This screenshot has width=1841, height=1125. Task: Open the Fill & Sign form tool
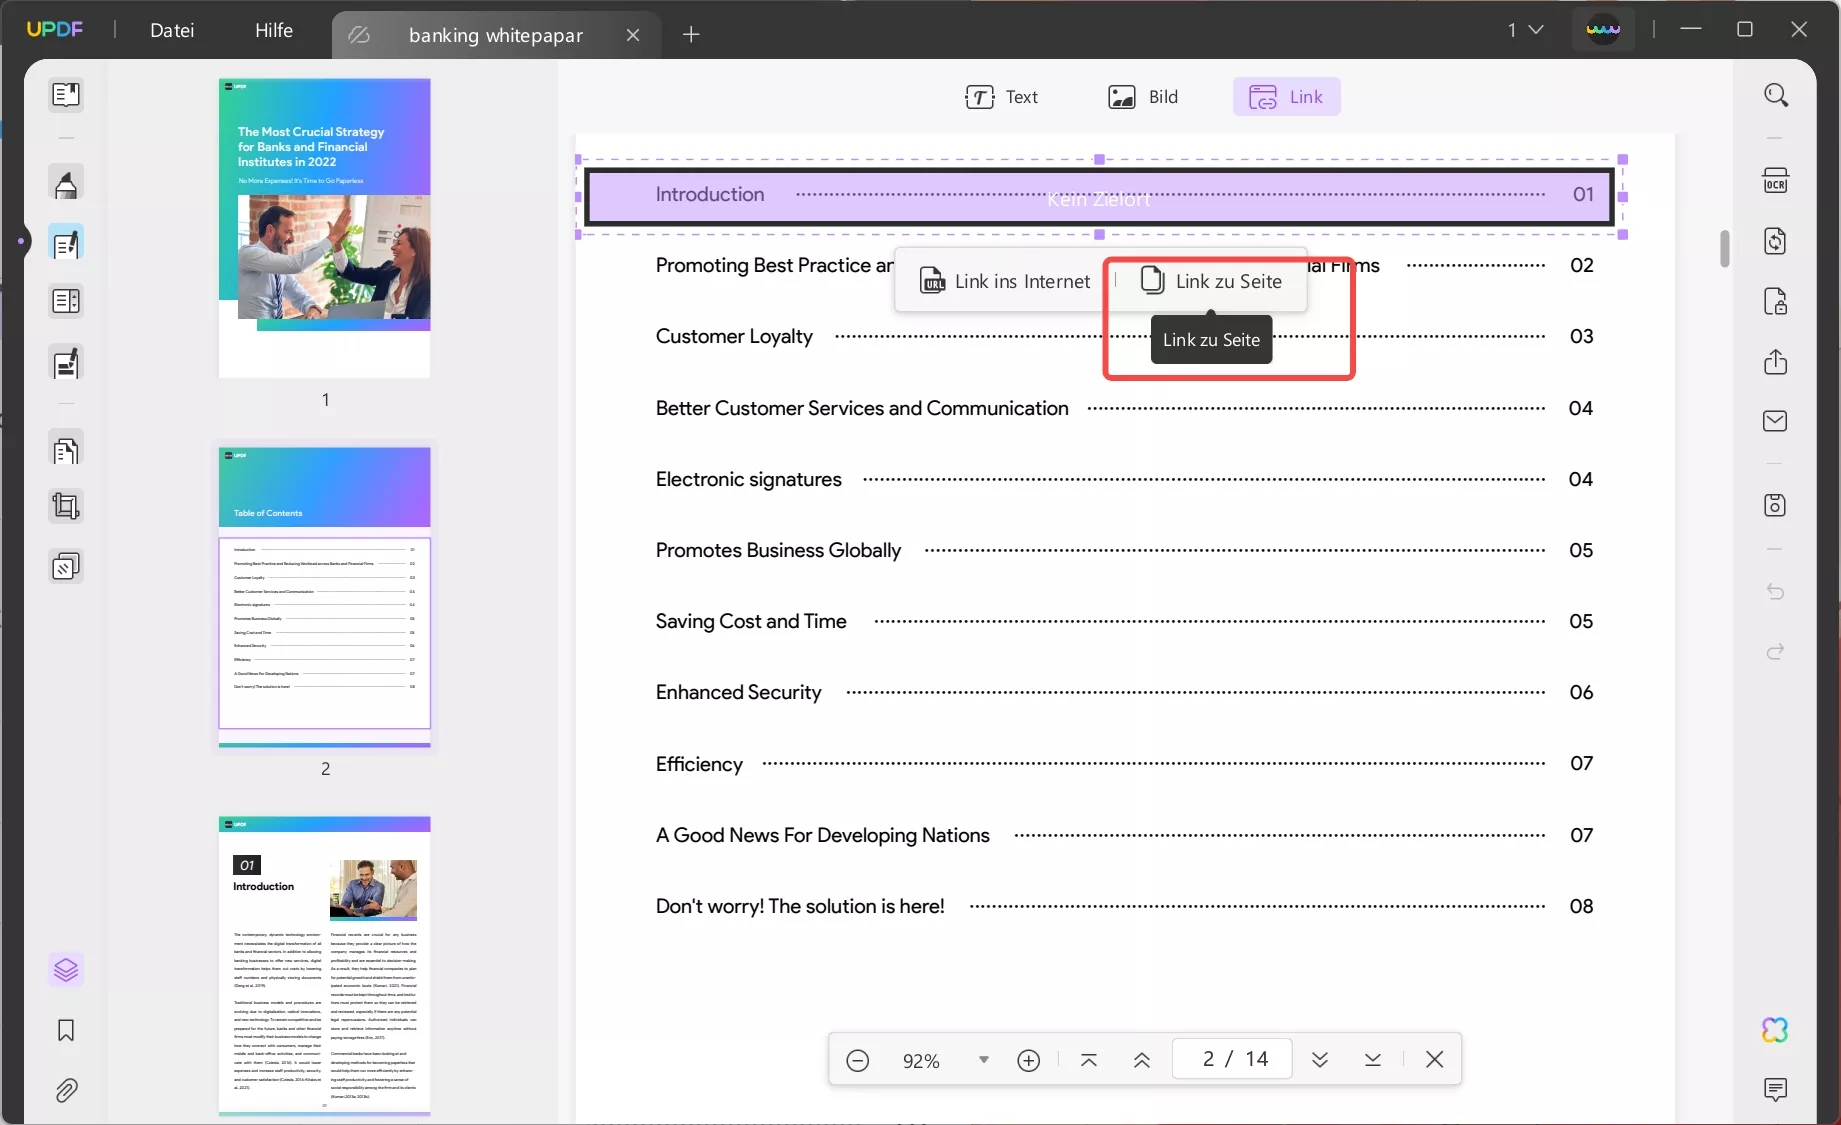click(x=66, y=364)
